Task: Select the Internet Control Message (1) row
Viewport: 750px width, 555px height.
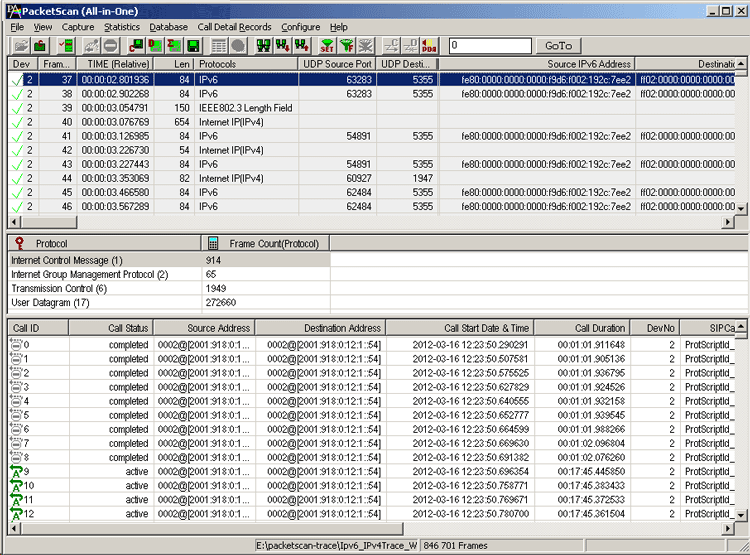Action: 169,260
